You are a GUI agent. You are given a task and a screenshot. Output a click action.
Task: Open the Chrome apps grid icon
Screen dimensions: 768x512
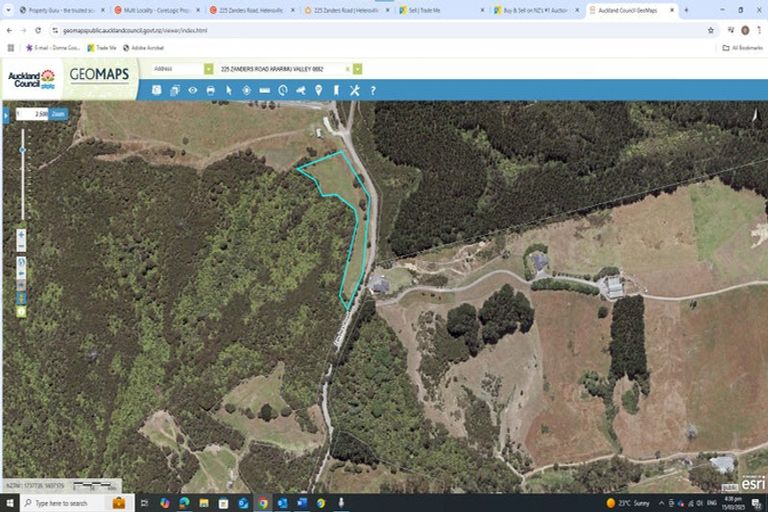11,48
